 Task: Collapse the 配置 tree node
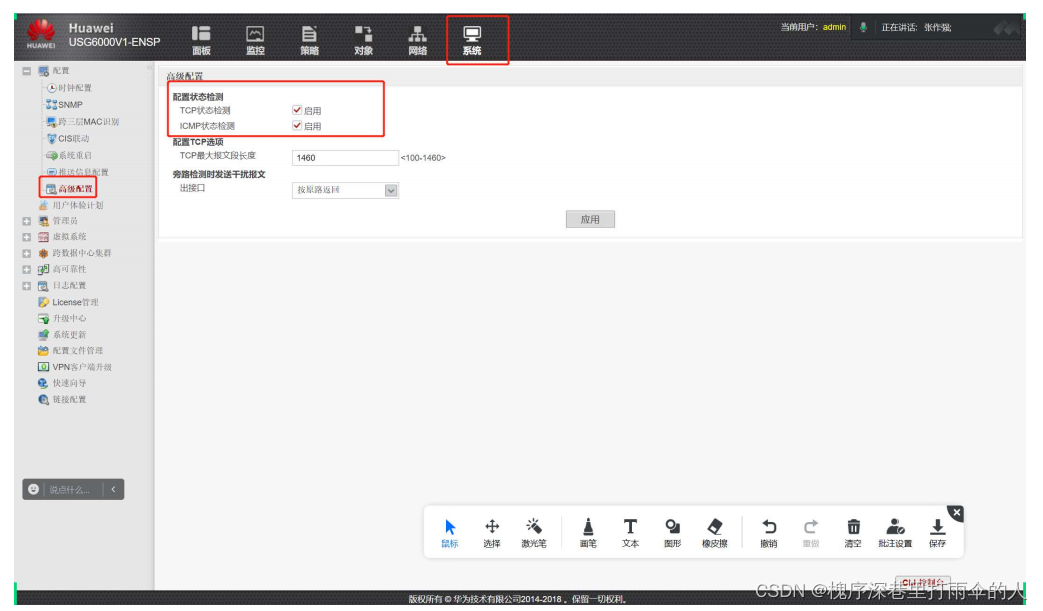27,70
